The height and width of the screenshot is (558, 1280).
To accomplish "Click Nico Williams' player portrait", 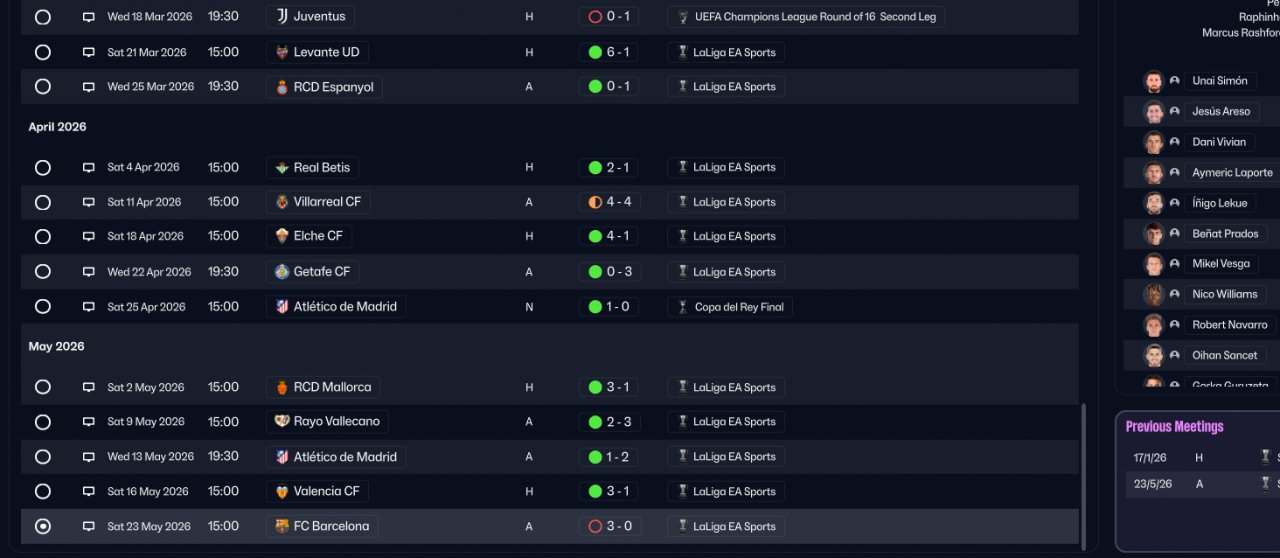I will coord(1154,294).
